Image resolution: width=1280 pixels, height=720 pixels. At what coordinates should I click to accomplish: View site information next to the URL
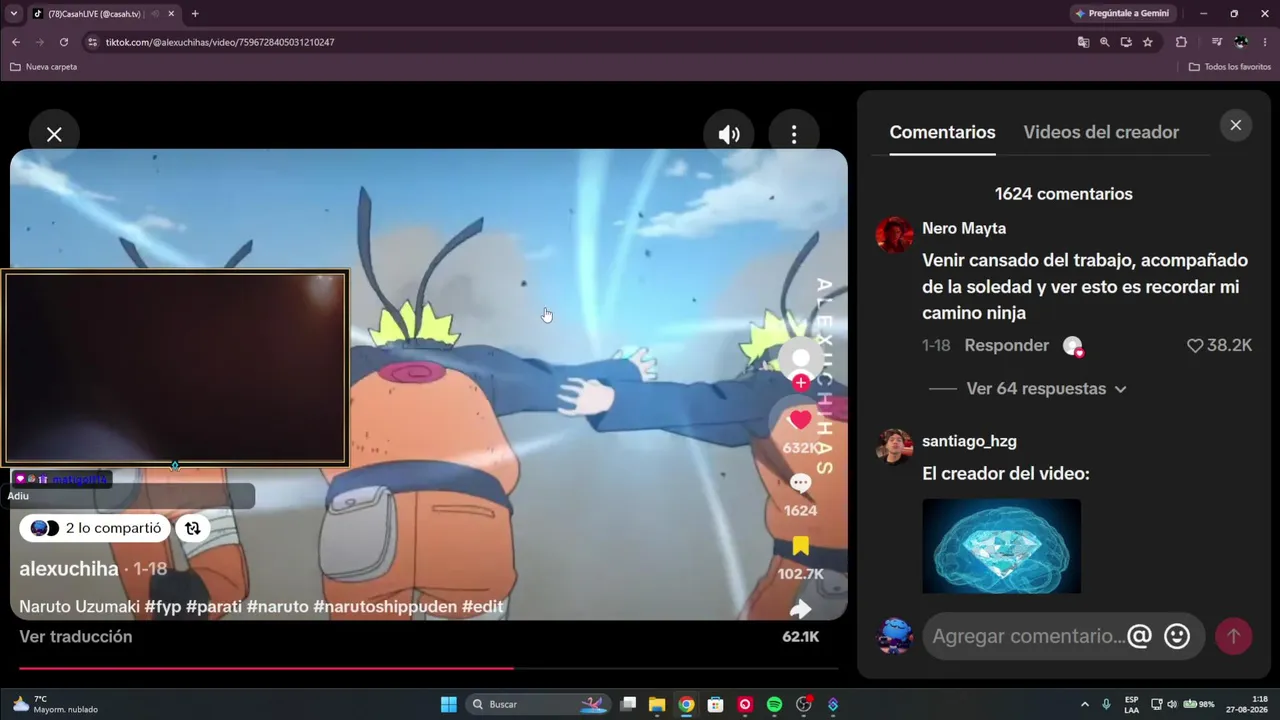click(93, 42)
